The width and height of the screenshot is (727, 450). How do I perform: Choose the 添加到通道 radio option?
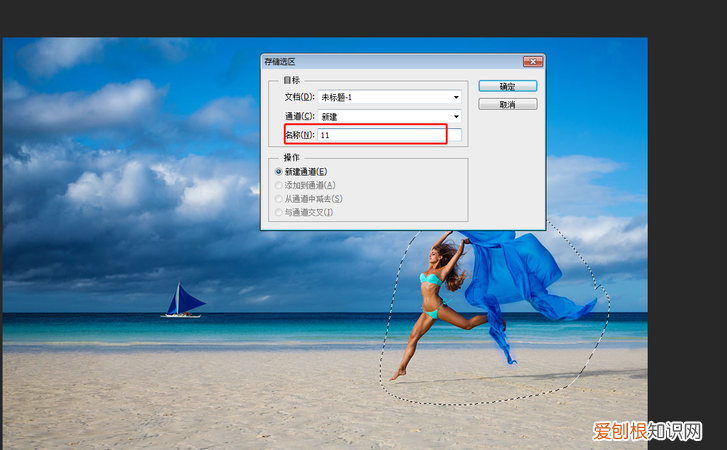(x=279, y=185)
